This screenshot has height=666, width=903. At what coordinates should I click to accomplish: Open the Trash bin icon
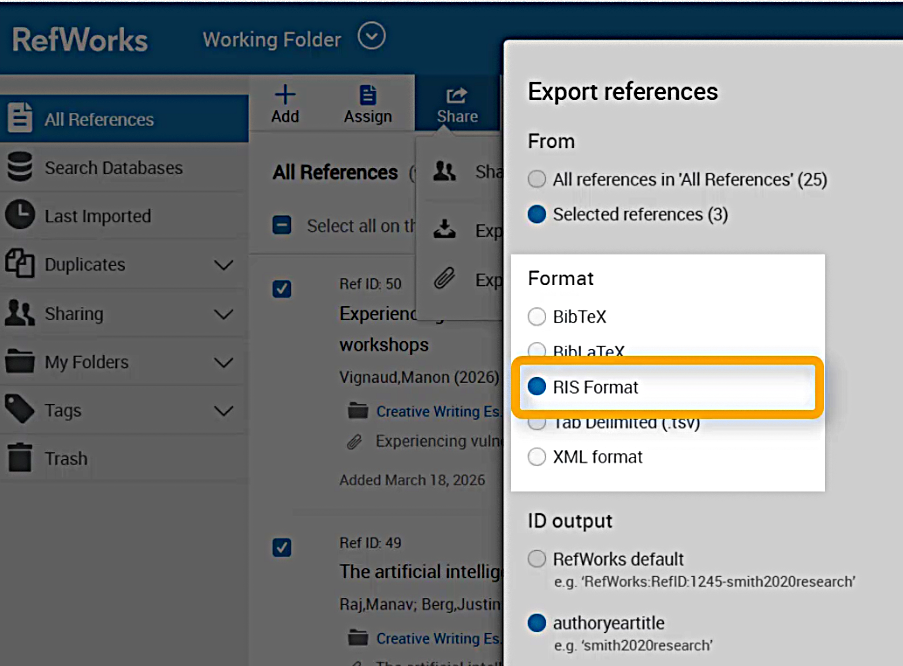20,458
